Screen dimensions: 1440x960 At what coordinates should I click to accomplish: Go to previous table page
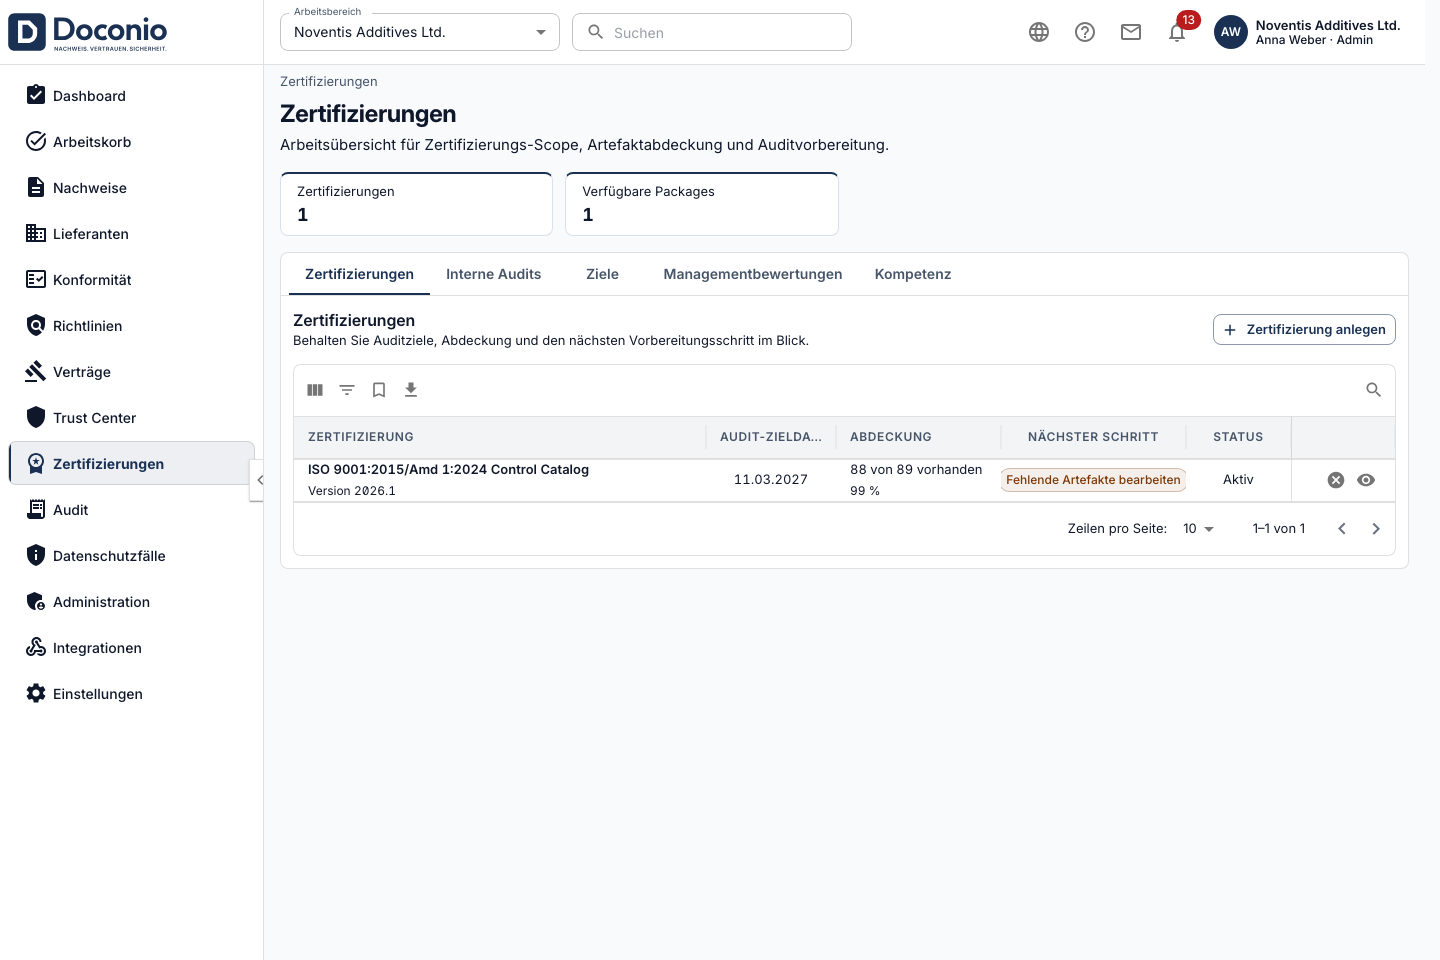click(1342, 529)
